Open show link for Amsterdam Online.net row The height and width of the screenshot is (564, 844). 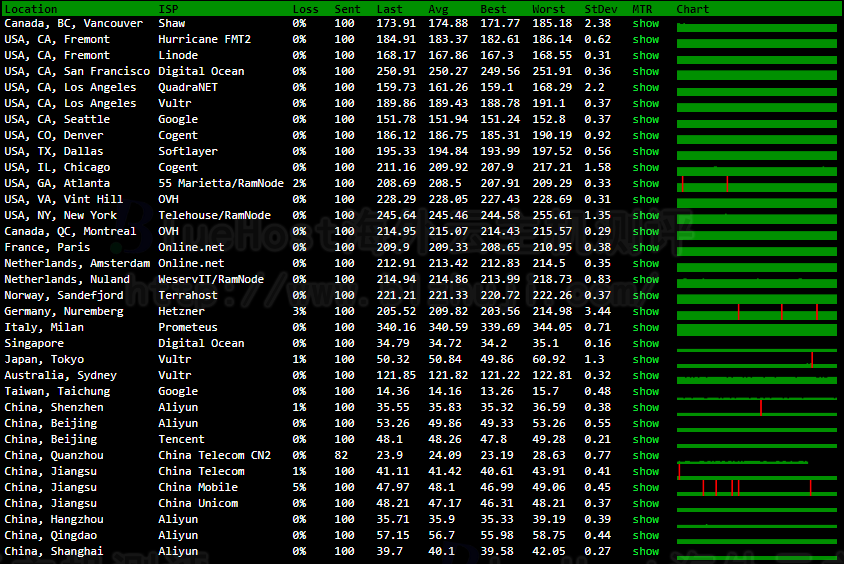(x=645, y=264)
